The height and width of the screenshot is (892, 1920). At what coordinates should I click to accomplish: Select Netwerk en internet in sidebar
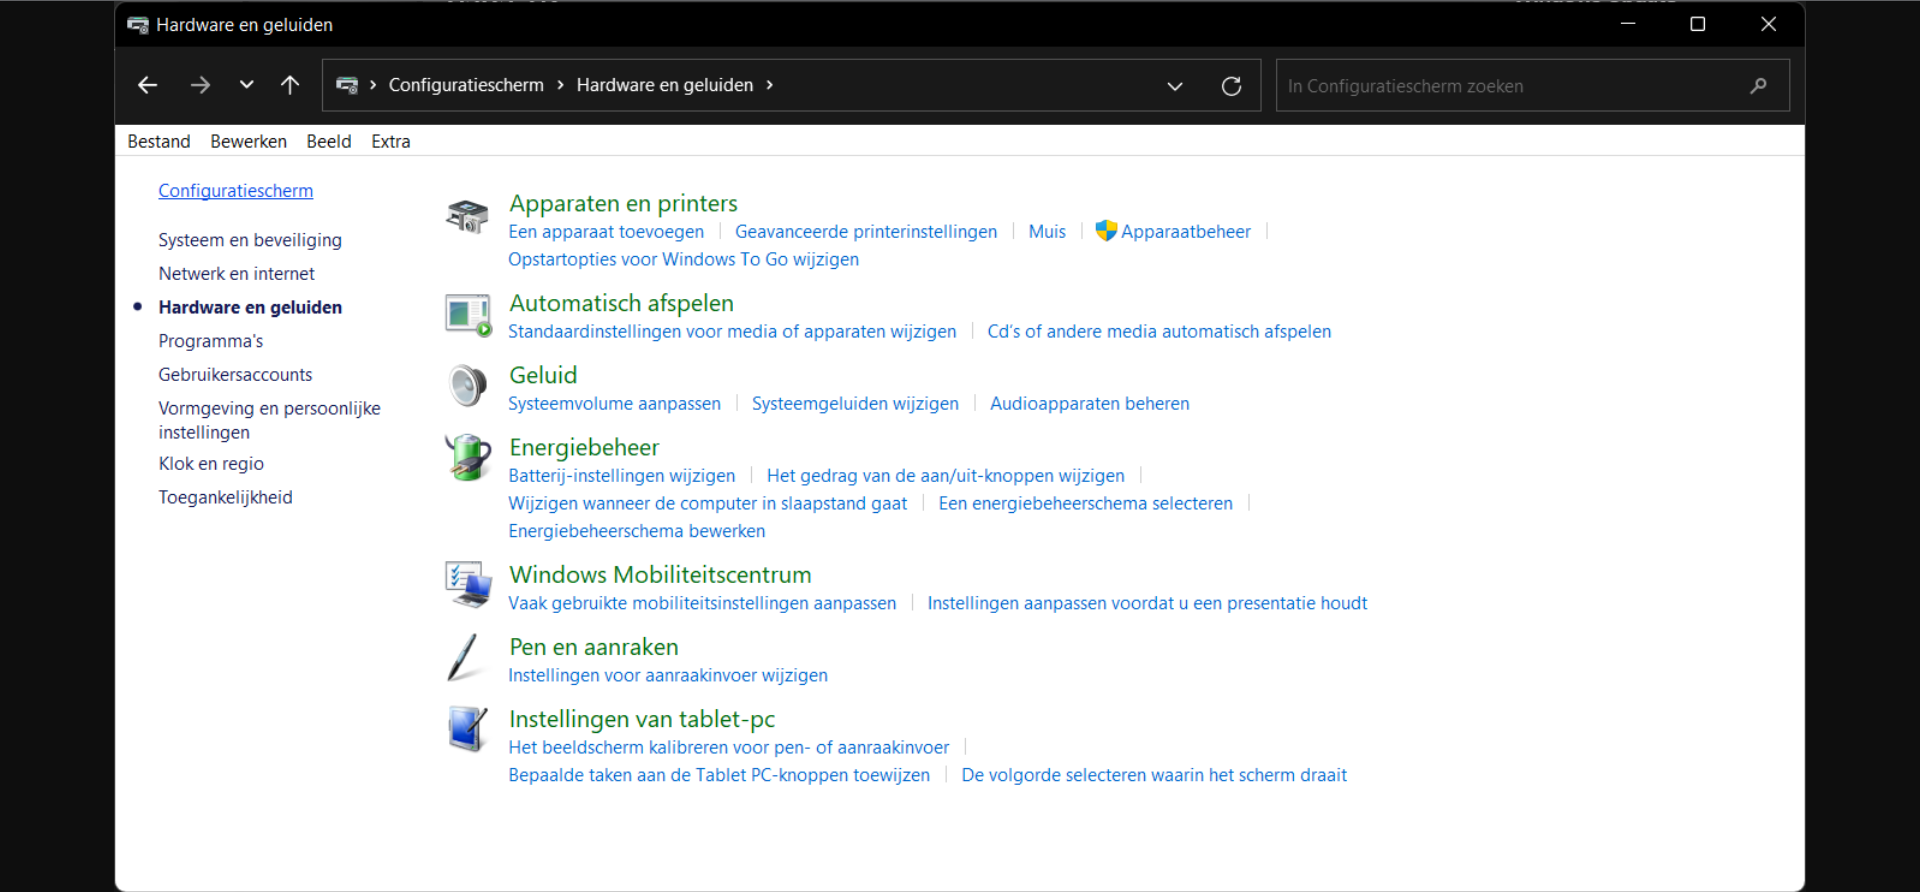click(x=236, y=274)
